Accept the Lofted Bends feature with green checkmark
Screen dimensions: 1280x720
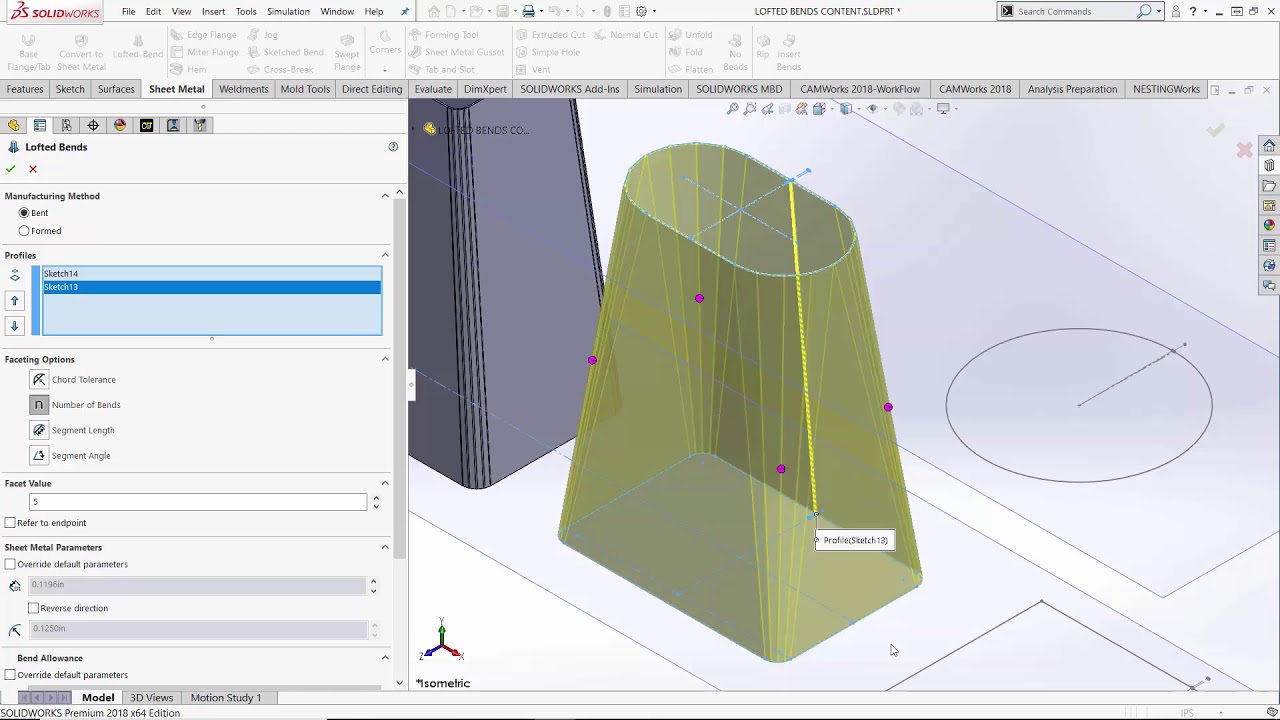coord(10,169)
